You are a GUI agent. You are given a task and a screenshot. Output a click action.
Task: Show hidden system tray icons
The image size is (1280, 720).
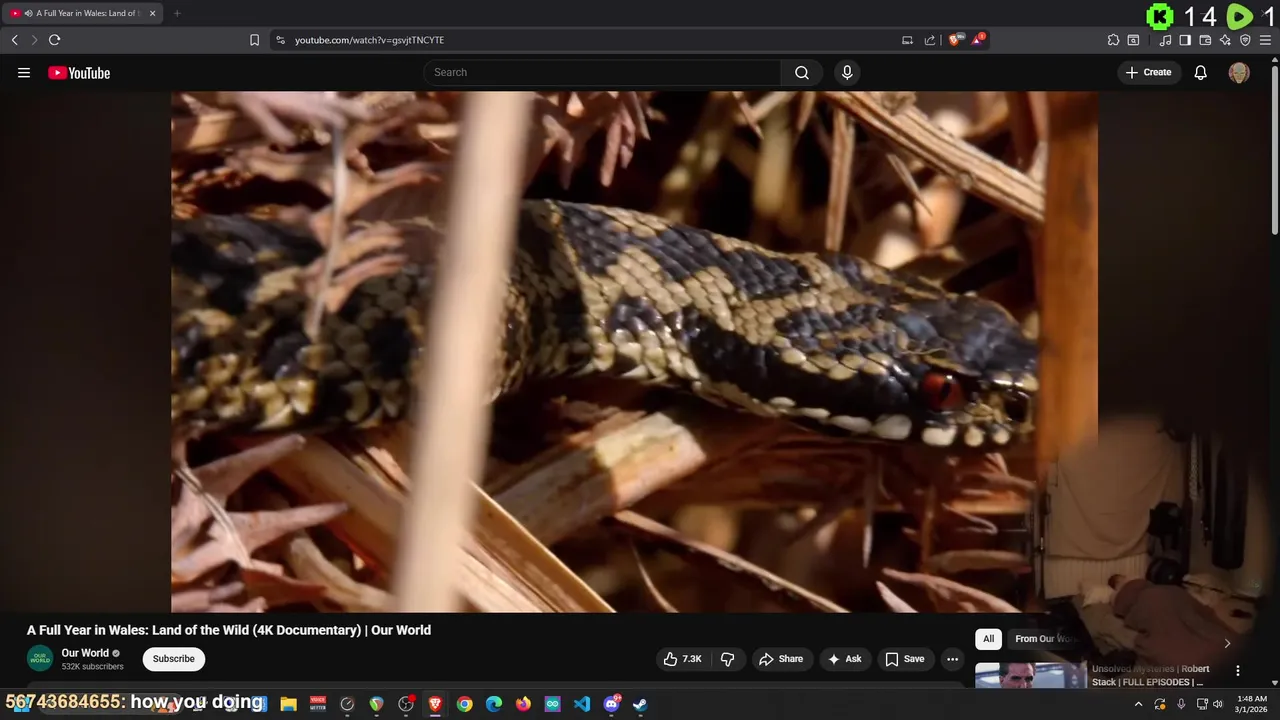(1138, 704)
